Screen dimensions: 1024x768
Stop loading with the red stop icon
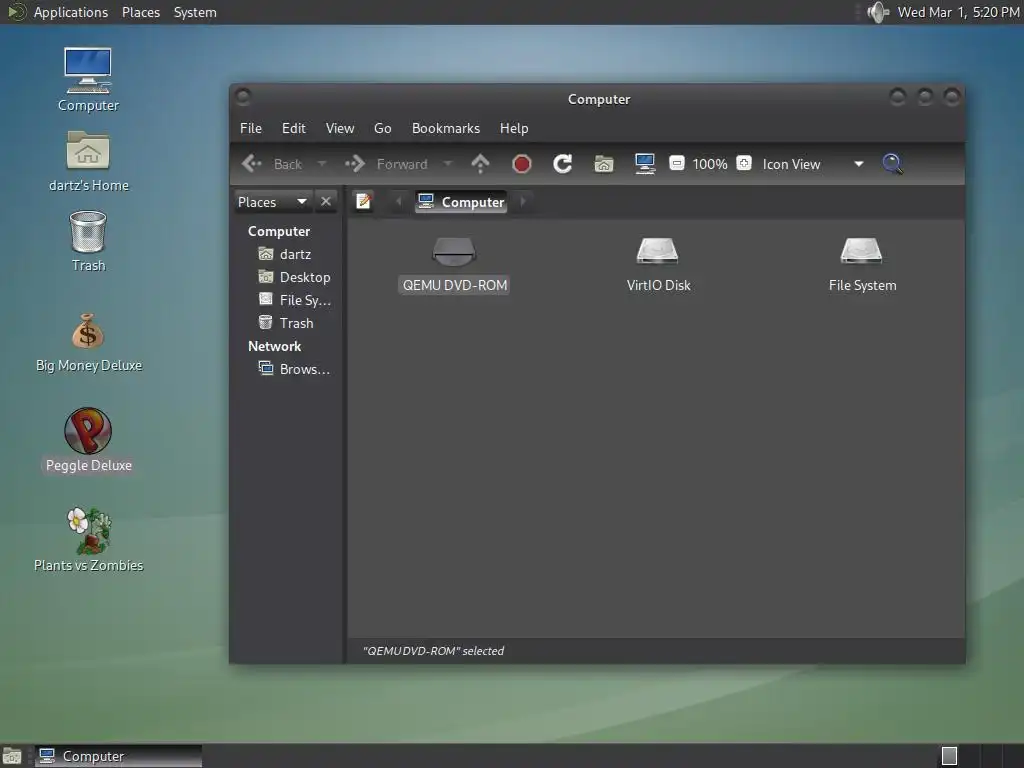(521, 164)
